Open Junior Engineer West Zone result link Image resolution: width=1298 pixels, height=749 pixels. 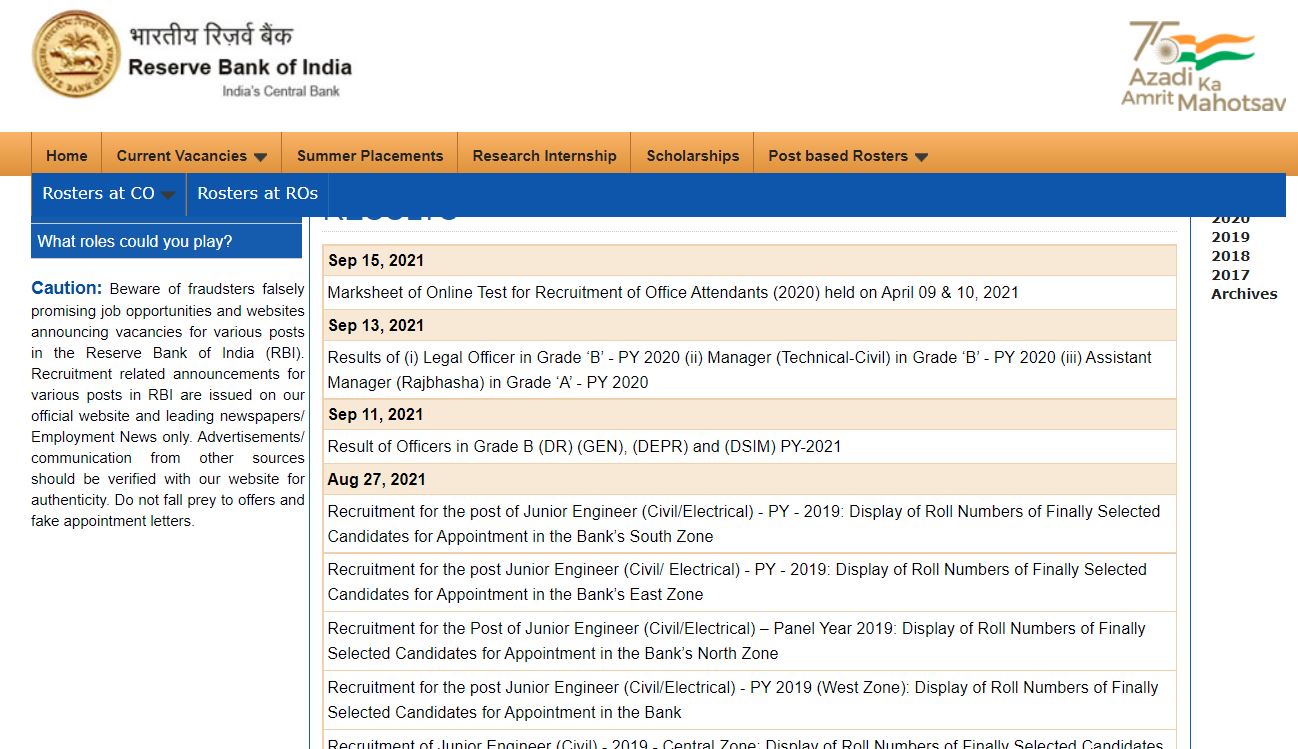[x=743, y=700]
